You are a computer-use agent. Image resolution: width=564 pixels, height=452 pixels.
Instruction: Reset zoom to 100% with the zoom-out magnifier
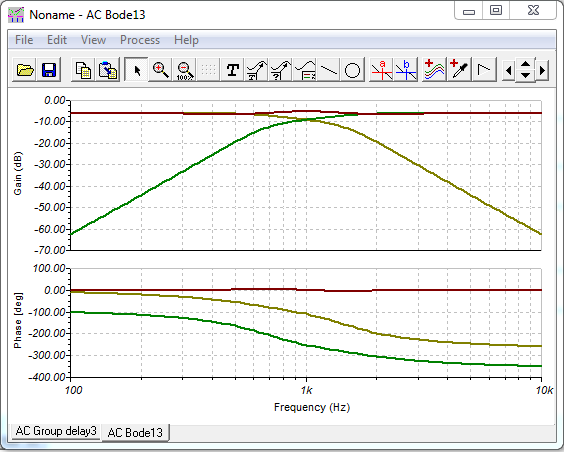[185, 69]
